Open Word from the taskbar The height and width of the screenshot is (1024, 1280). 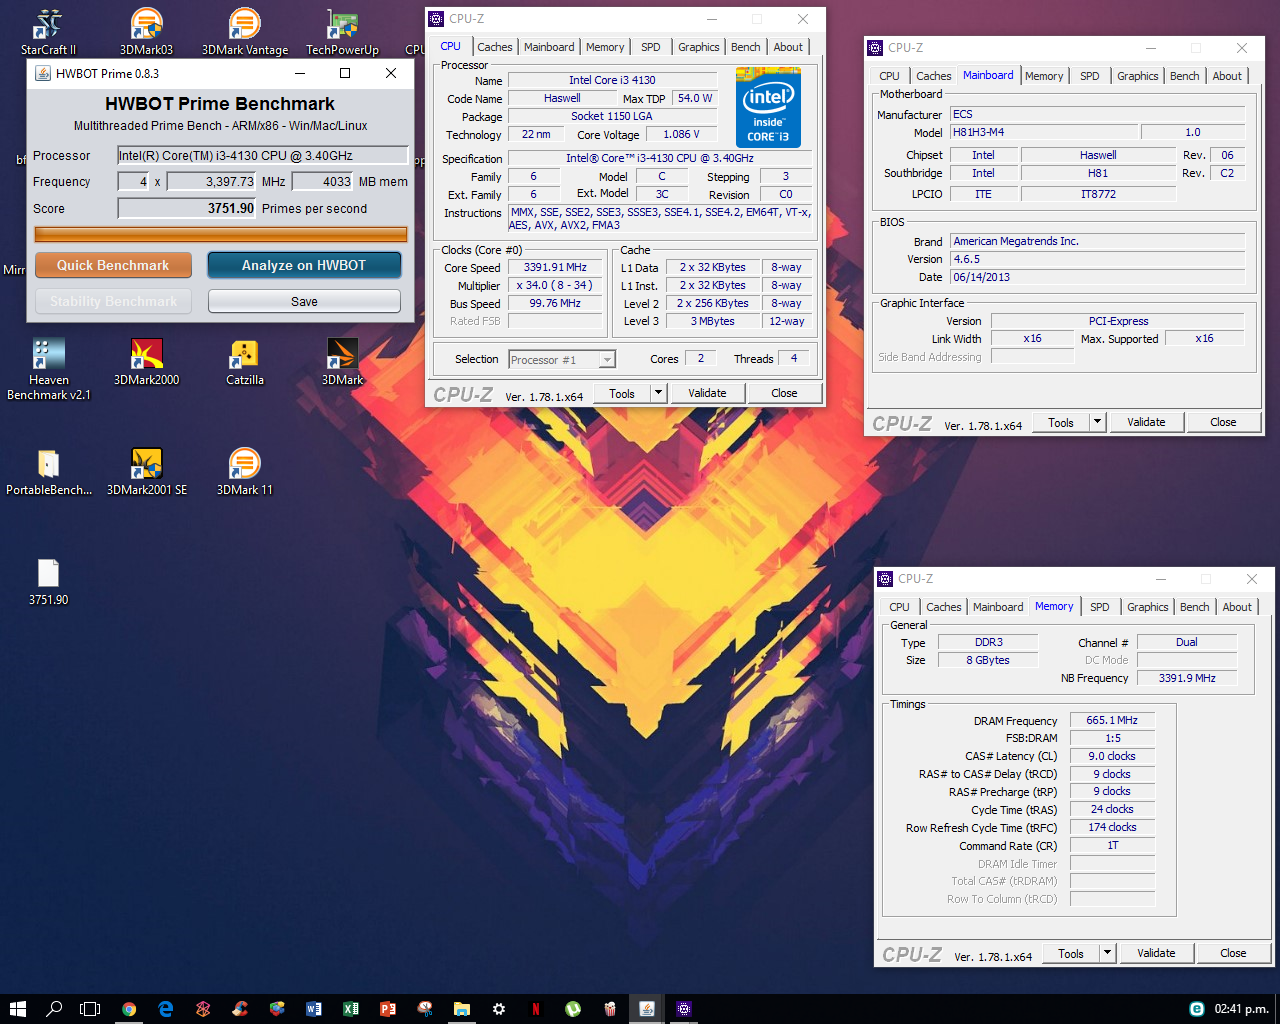314,1009
